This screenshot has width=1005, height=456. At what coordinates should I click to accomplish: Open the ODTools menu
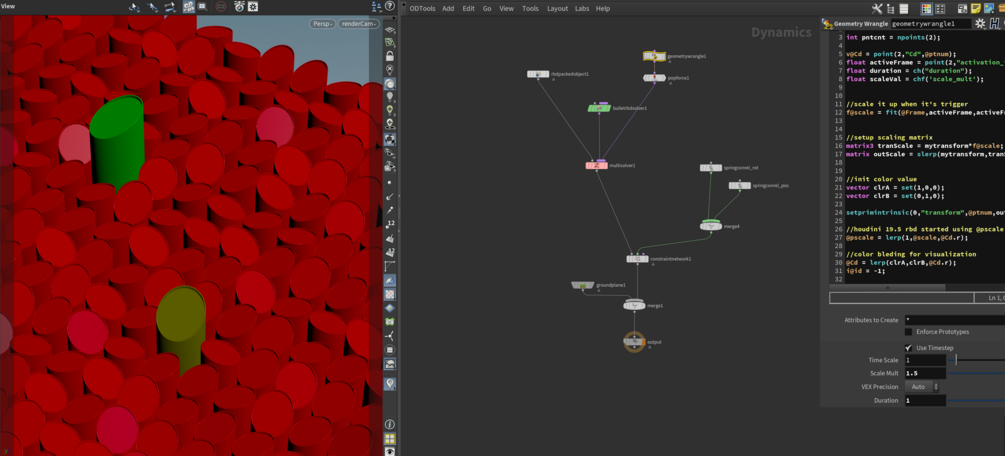click(421, 9)
